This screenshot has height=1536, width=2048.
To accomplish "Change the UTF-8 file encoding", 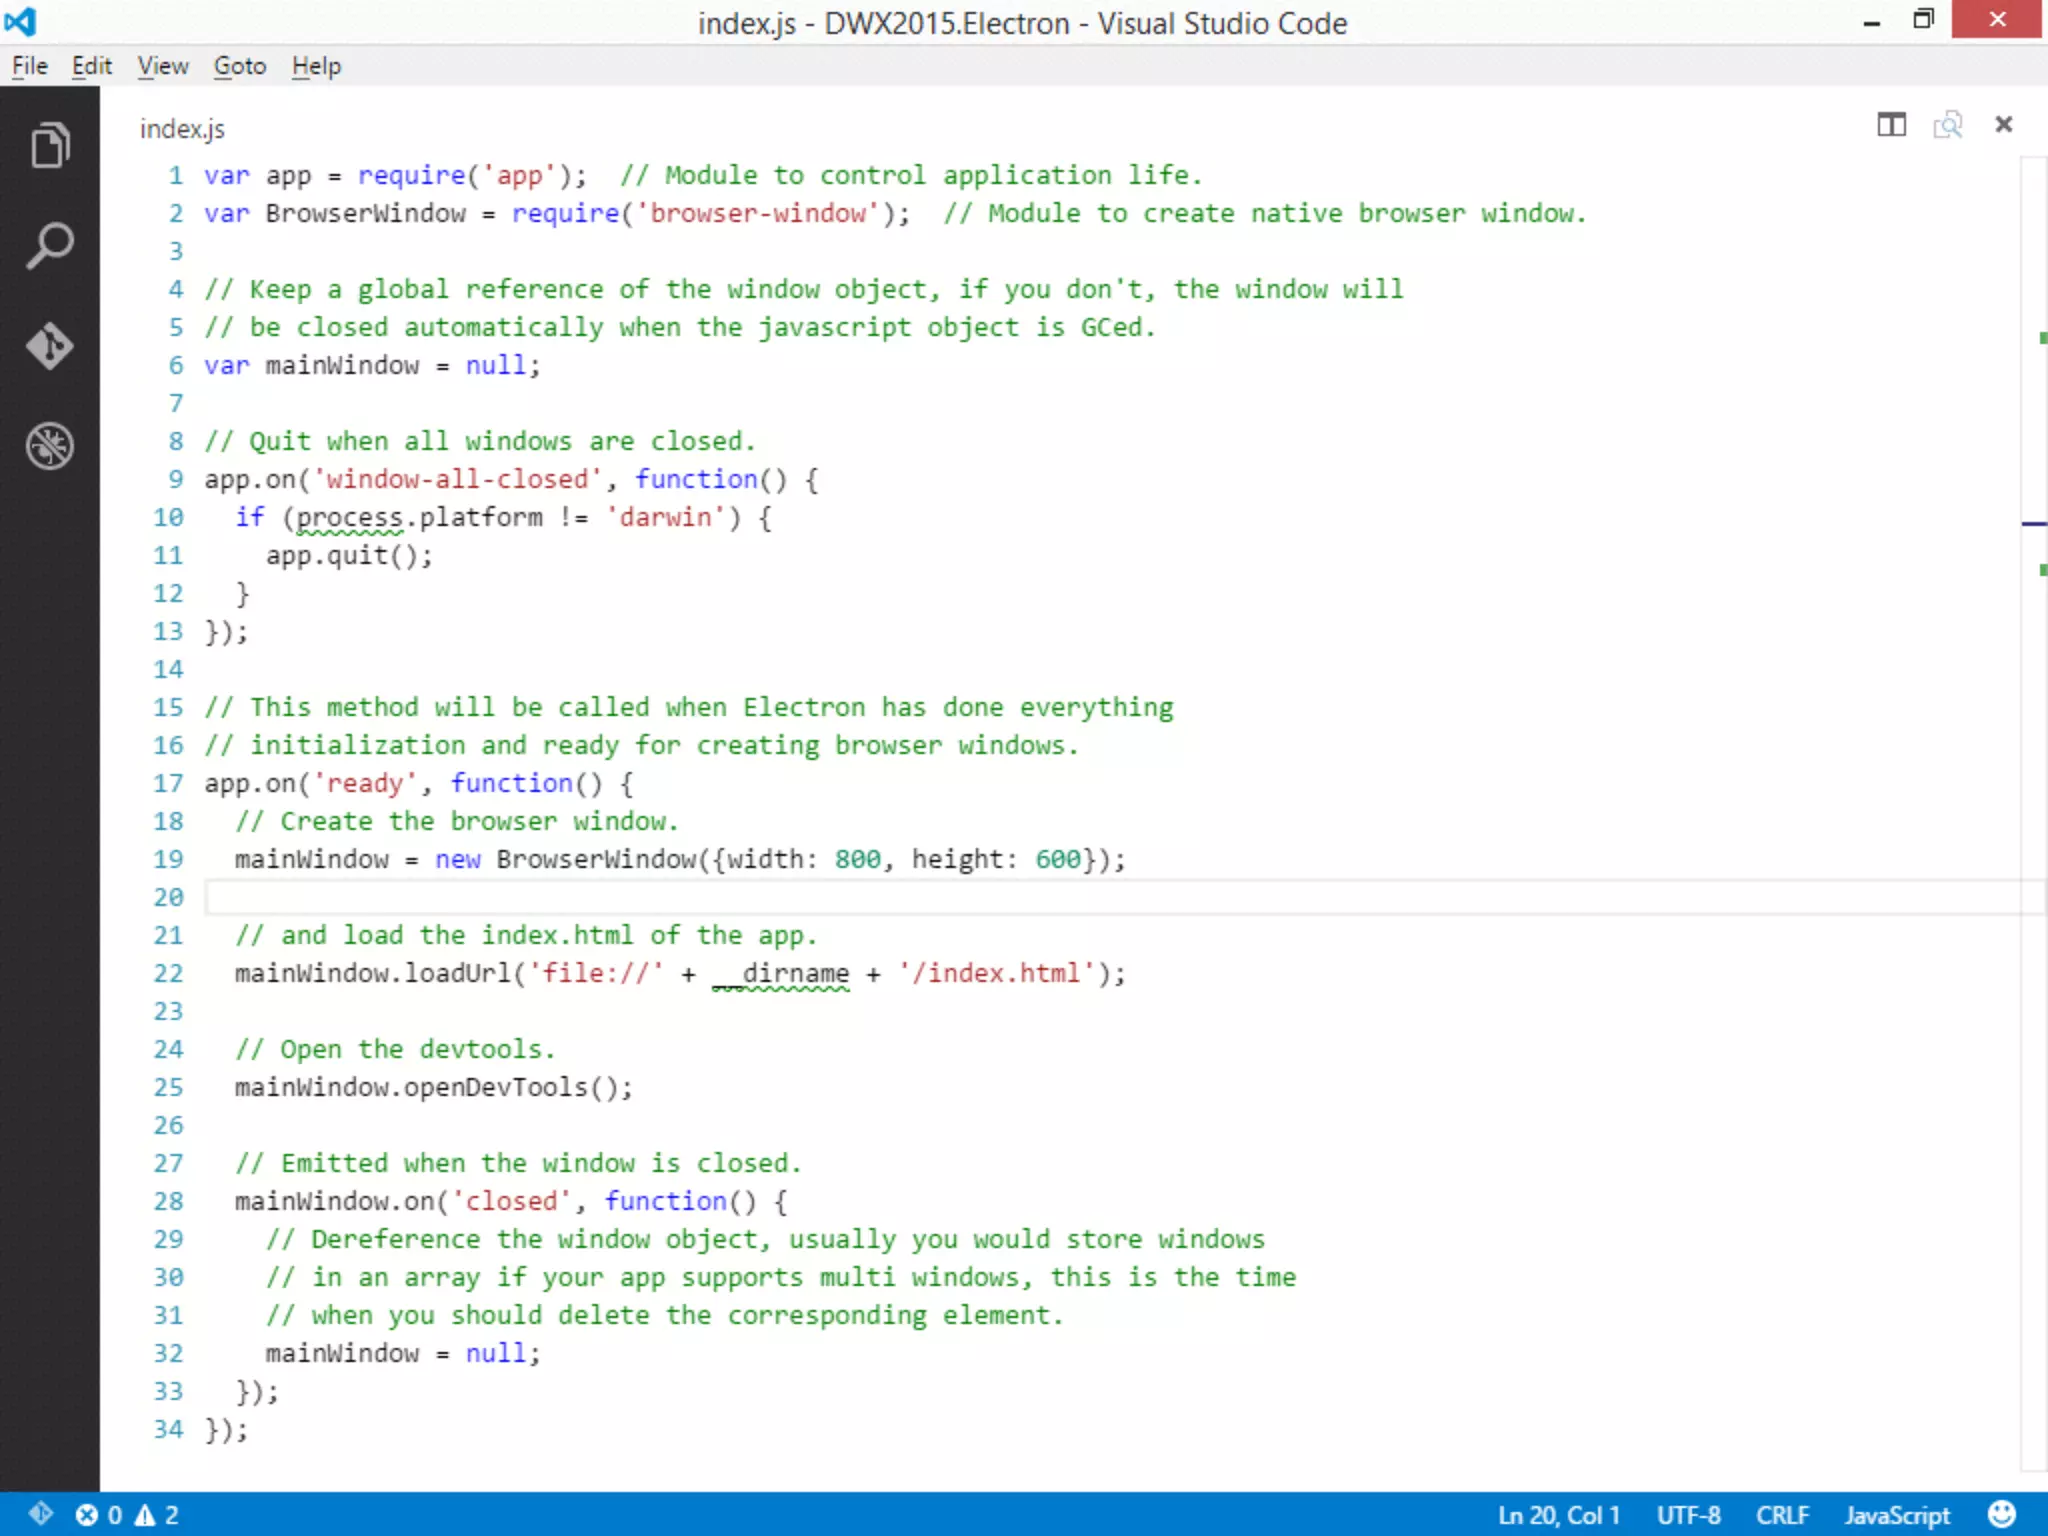I will [1688, 1514].
